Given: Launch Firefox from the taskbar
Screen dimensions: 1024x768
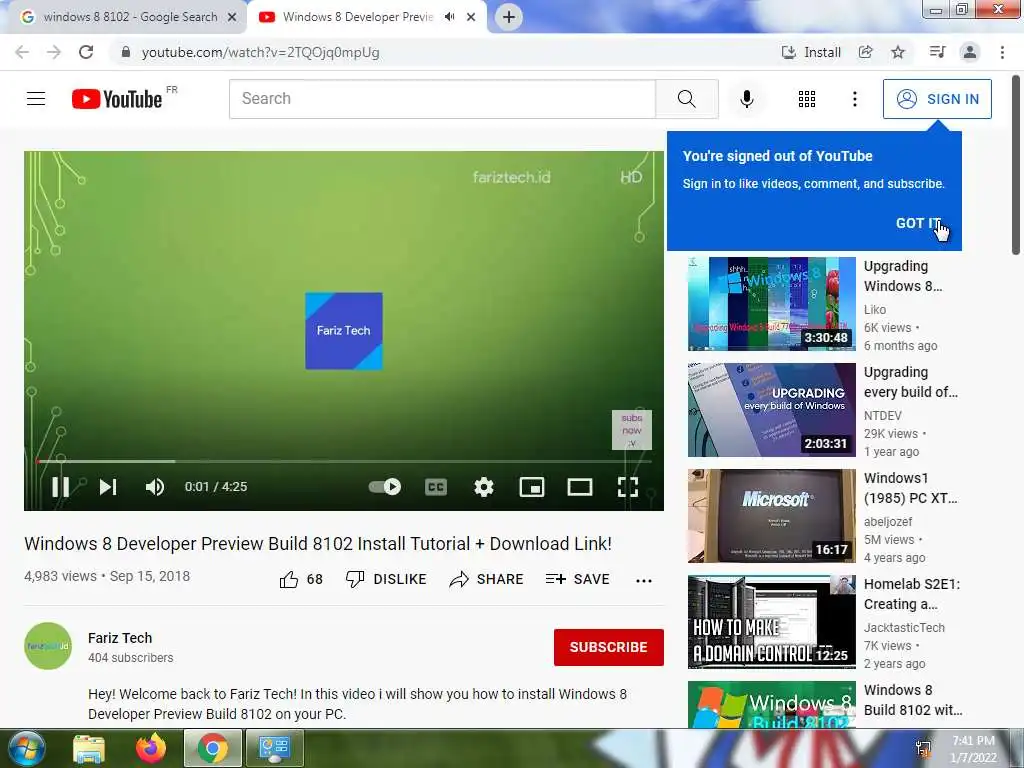Looking at the screenshot, I should tap(151, 748).
